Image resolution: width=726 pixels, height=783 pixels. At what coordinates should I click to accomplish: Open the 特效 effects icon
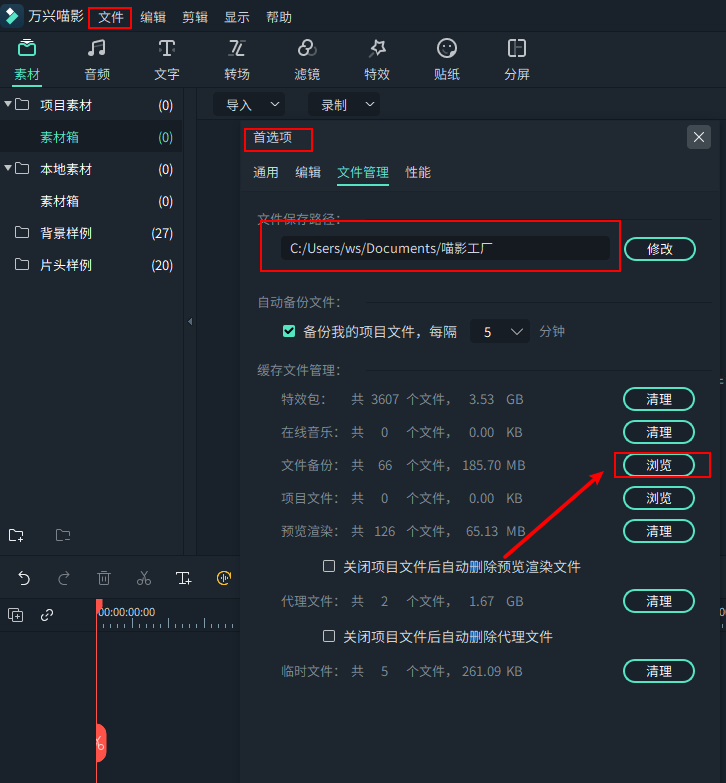click(x=377, y=48)
